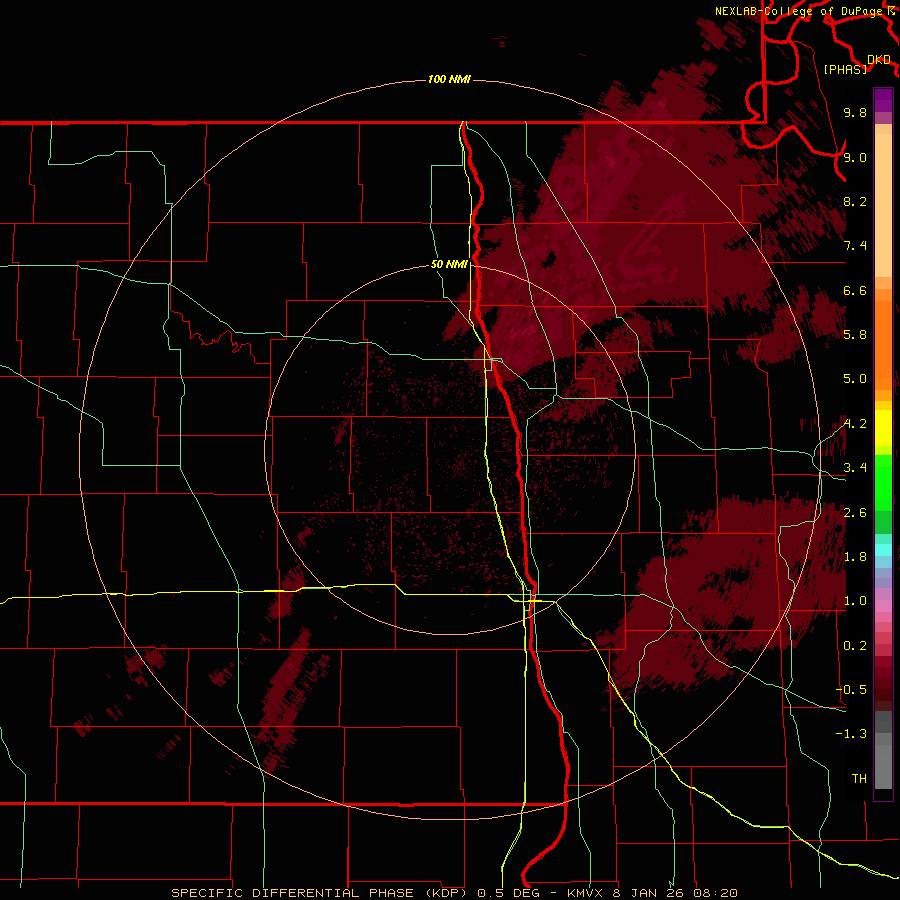Click the 5.8 value on the color scale
The height and width of the screenshot is (900, 900).
coord(855,335)
